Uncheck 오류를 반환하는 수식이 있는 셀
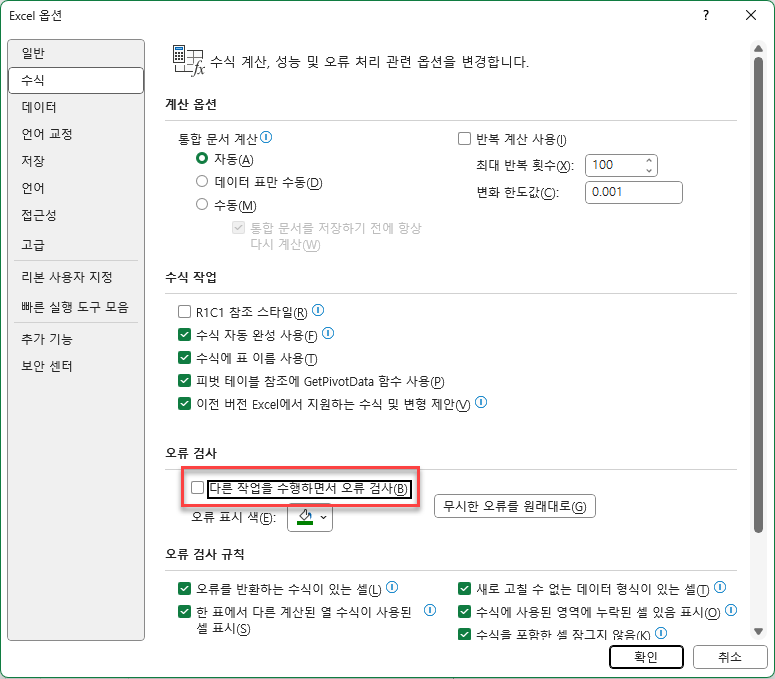This screenshot has height=679, width=775. point(184,589)
